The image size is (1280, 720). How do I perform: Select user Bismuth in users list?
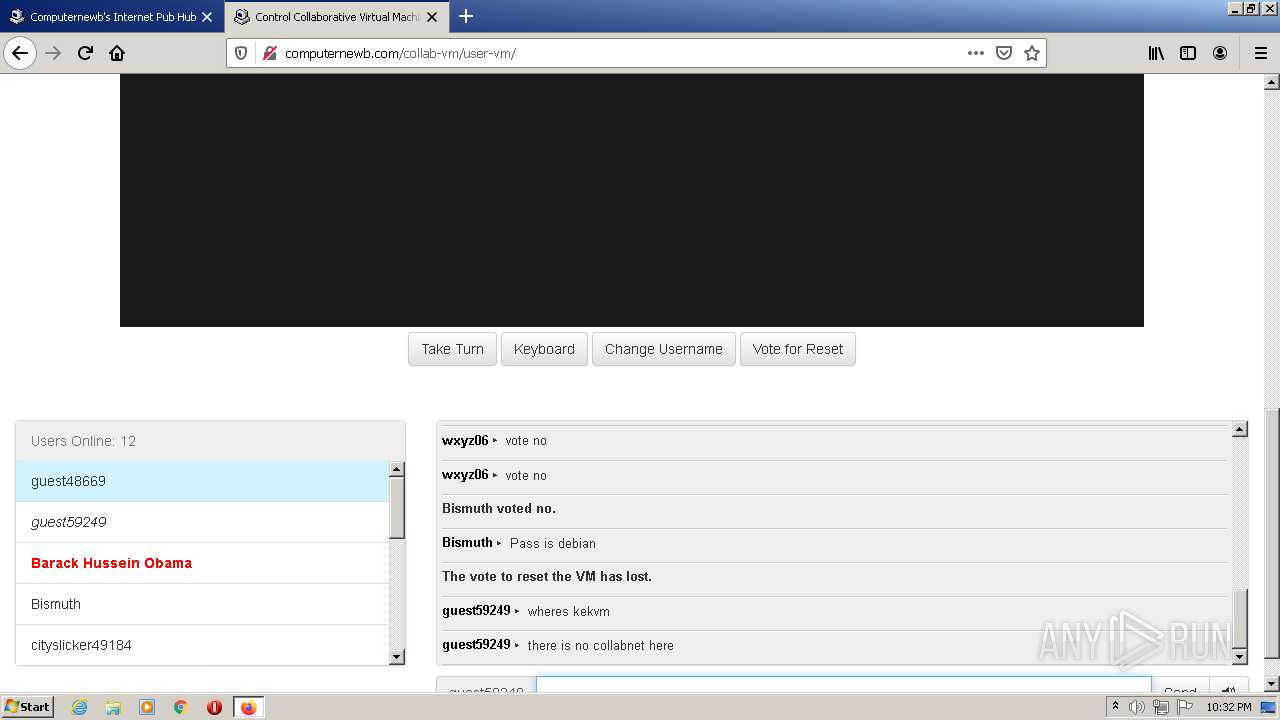tap(202, 604)
